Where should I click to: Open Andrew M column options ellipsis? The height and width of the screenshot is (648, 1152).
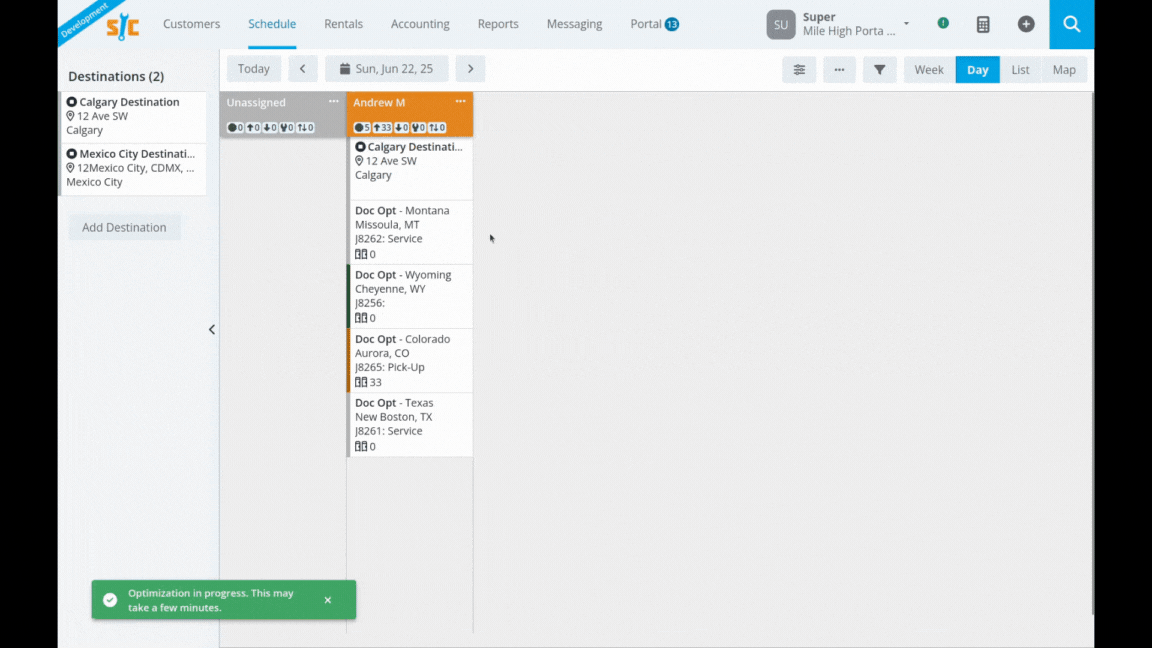coord(461,101)
